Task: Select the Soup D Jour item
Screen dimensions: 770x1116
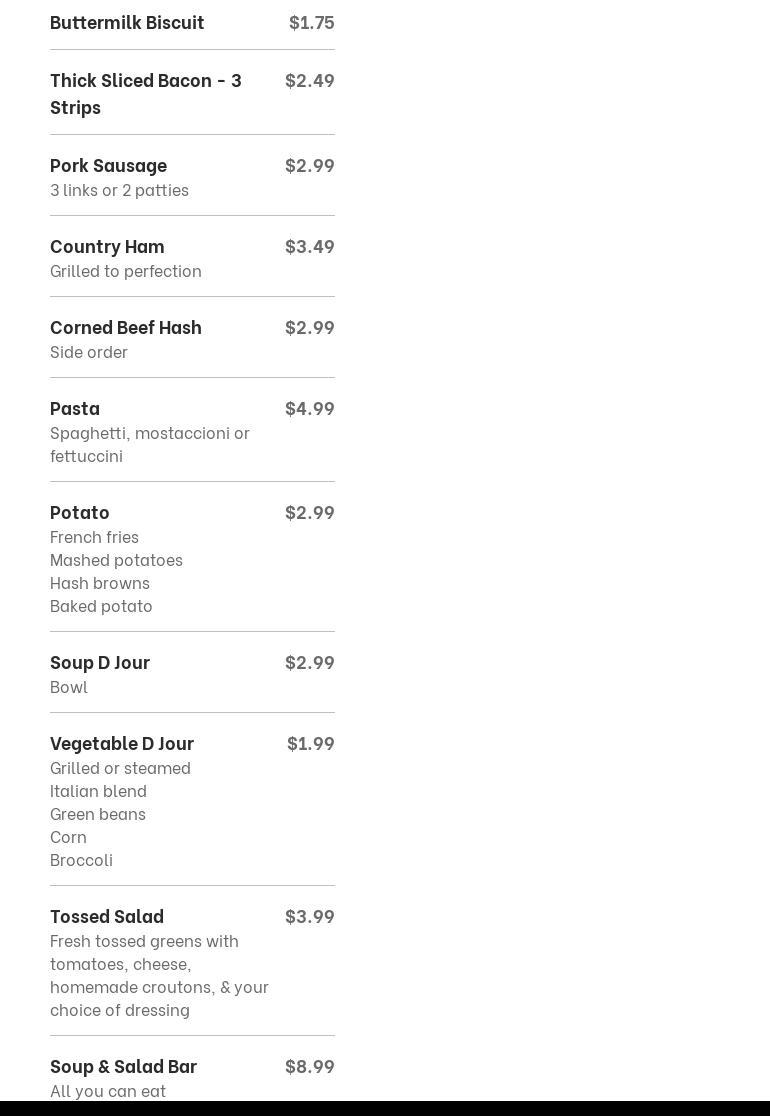Action: [x=100, y=662]
